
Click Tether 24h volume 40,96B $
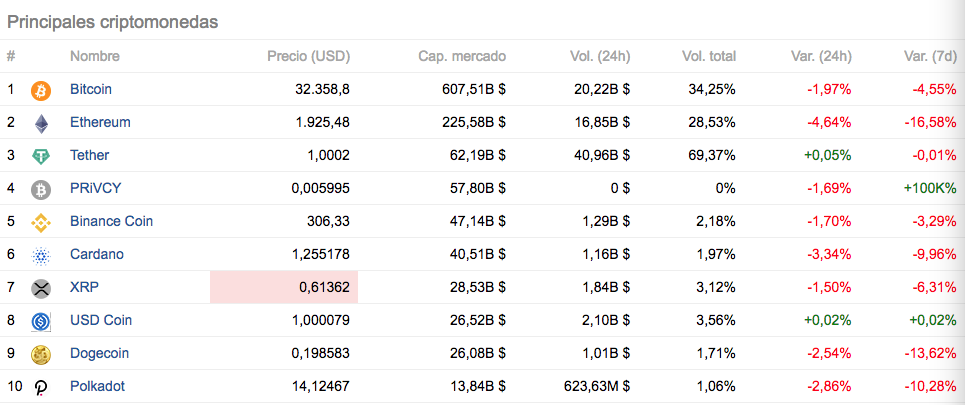(601, 155)
